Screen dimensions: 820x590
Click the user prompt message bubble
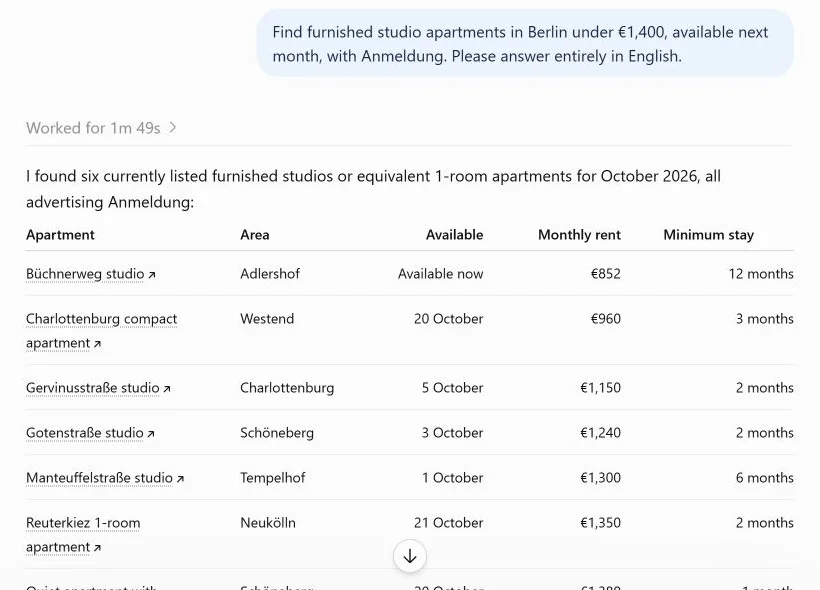pyautogui.click(x=525, y=44)
